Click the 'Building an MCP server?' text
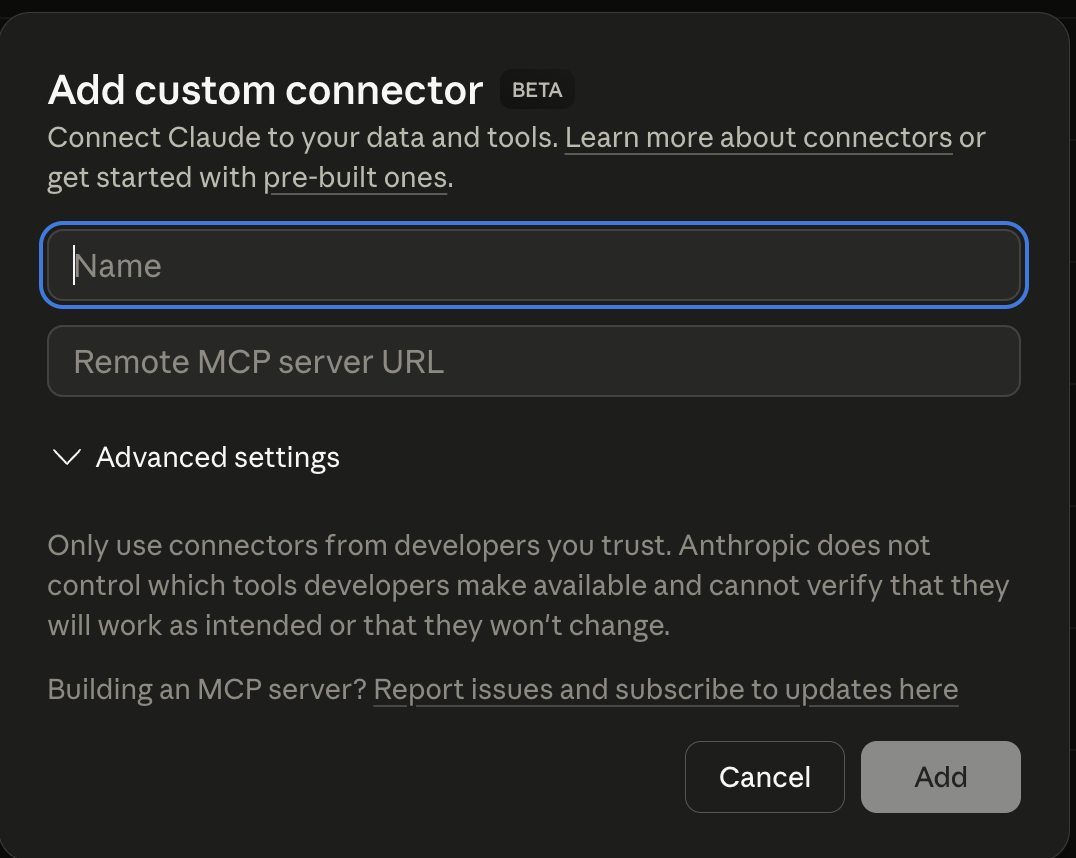Screen dimensions: 1076x858 point(208,689)
